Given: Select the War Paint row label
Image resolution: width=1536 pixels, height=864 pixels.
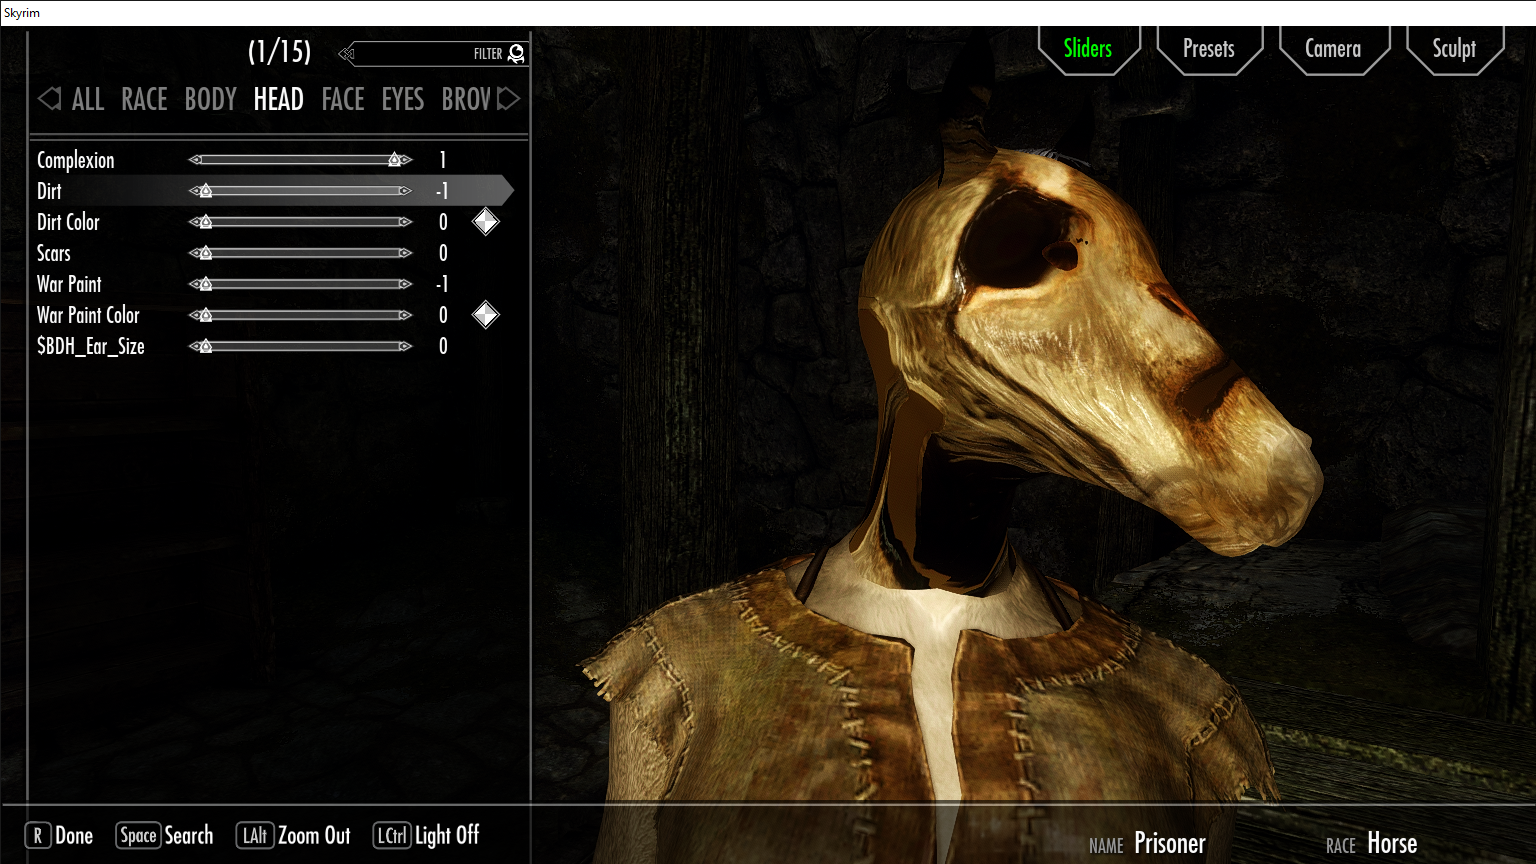Looking at the screenshot, I should coord(69,284).
